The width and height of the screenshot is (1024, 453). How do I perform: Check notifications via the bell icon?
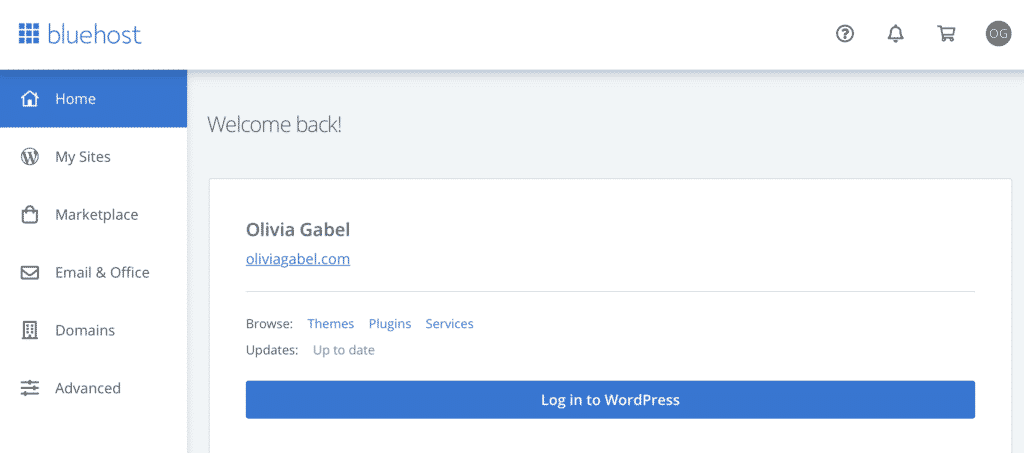[895, 33]
